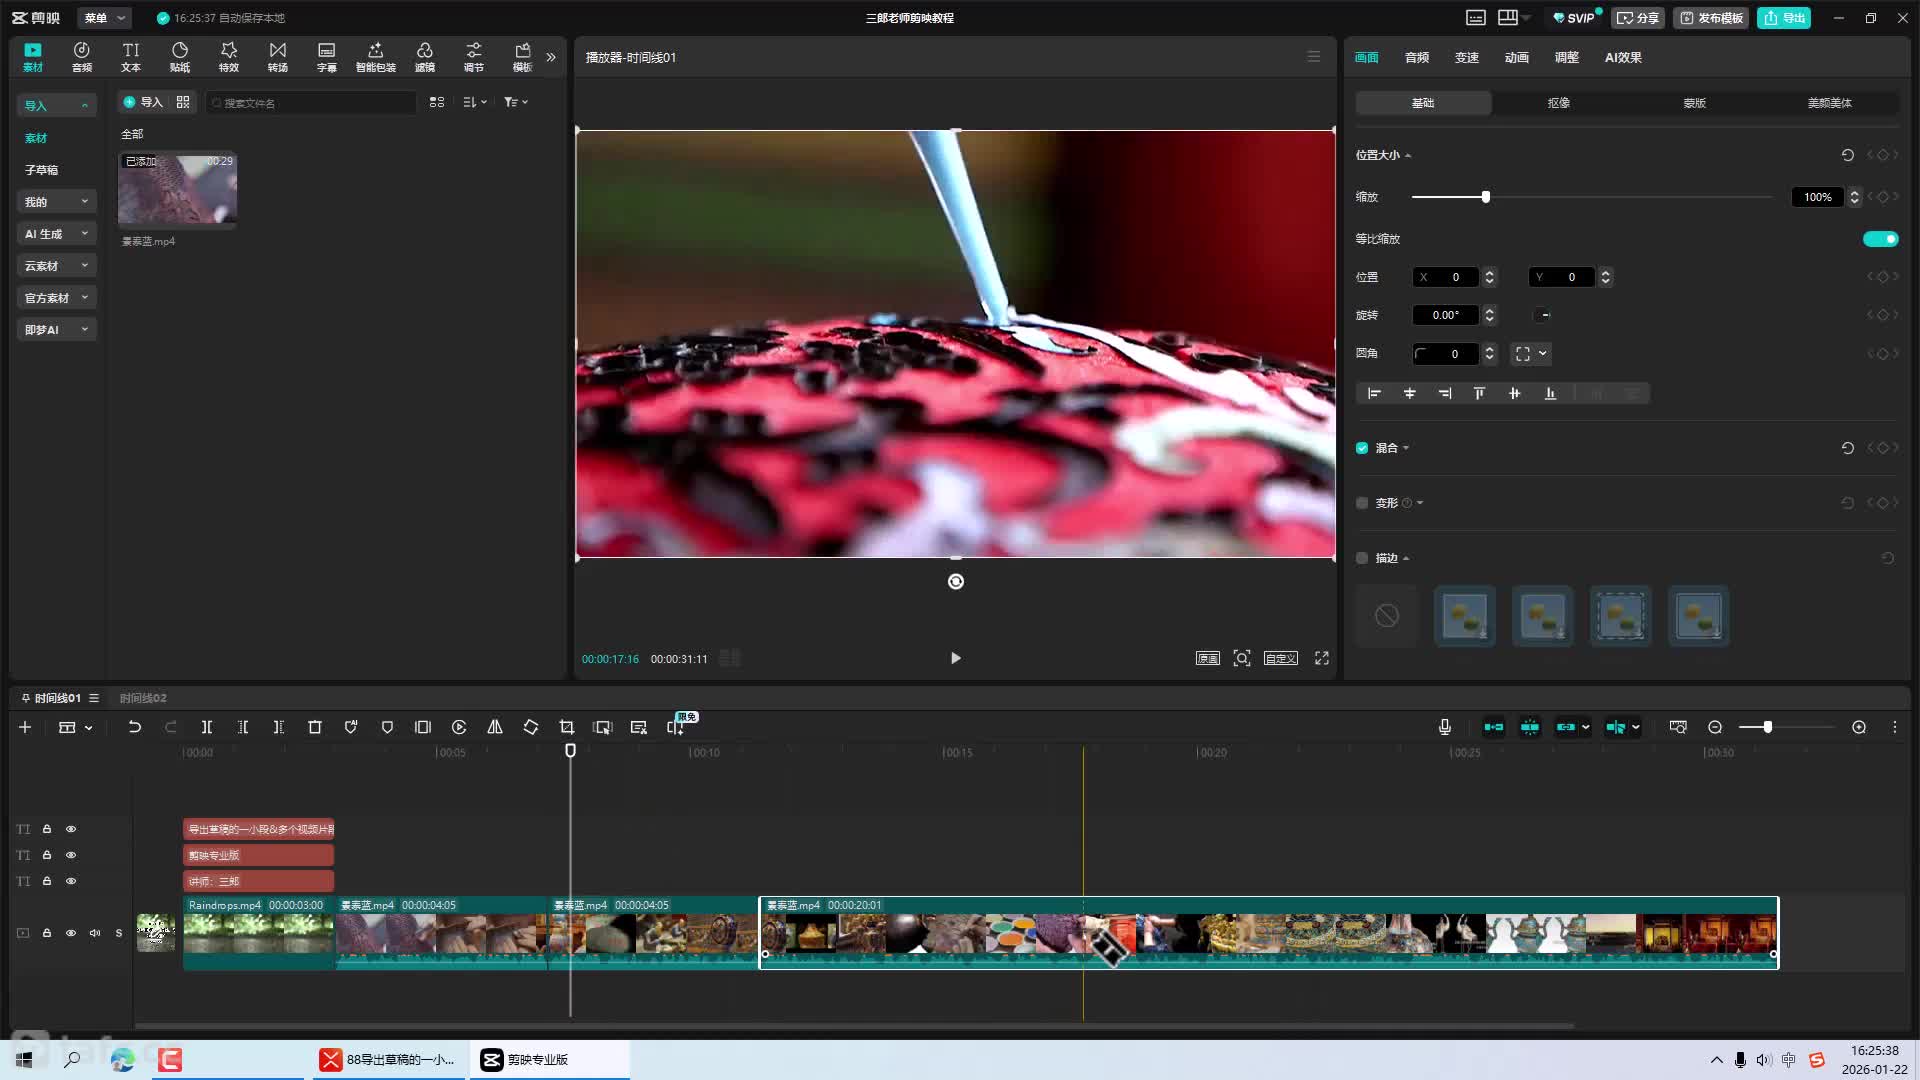
Task: Click the 导出 export button
Action: click(x=1784, y=18)
